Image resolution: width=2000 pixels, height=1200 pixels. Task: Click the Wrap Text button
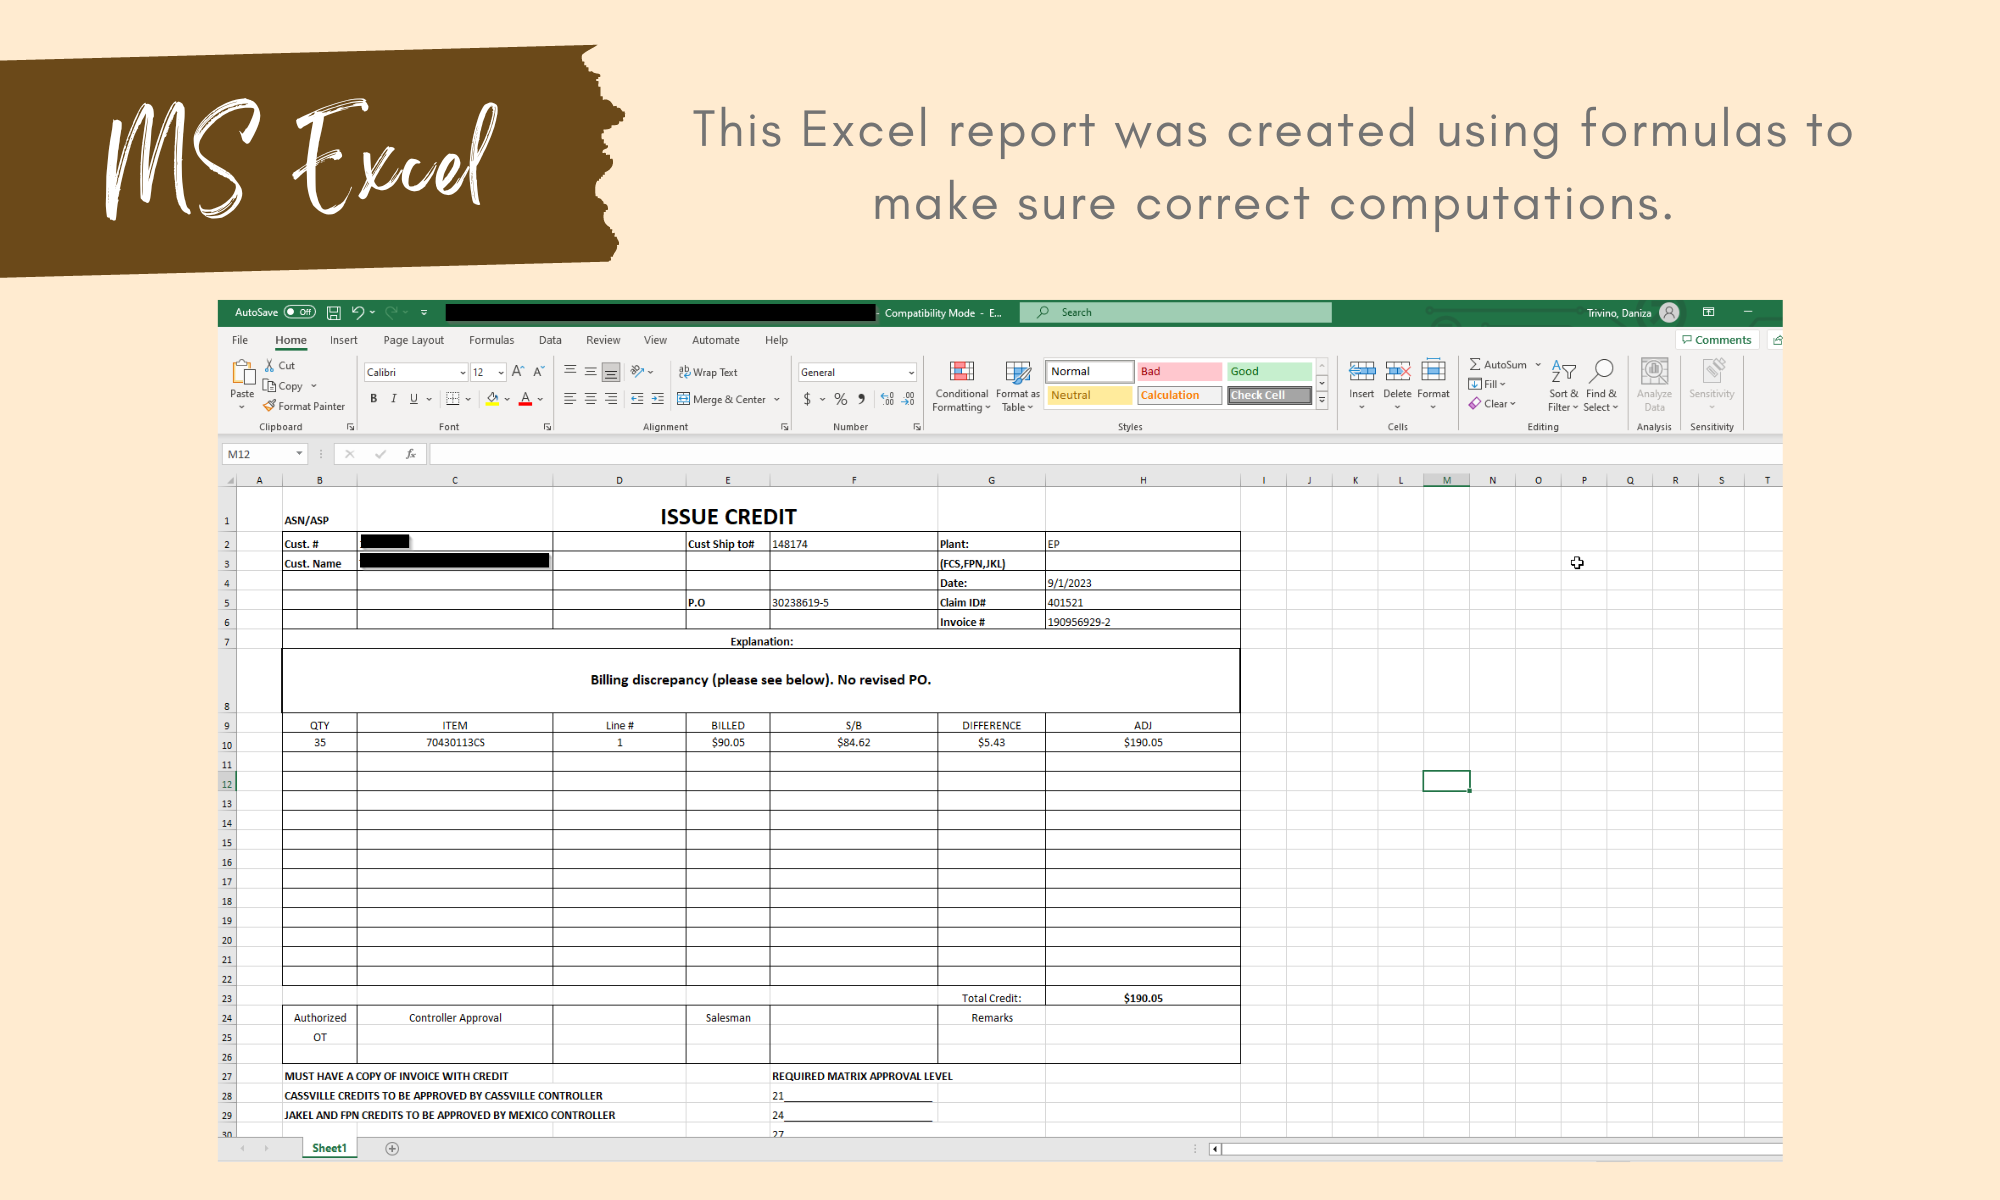pyautogui.click(x=708, y=372)
